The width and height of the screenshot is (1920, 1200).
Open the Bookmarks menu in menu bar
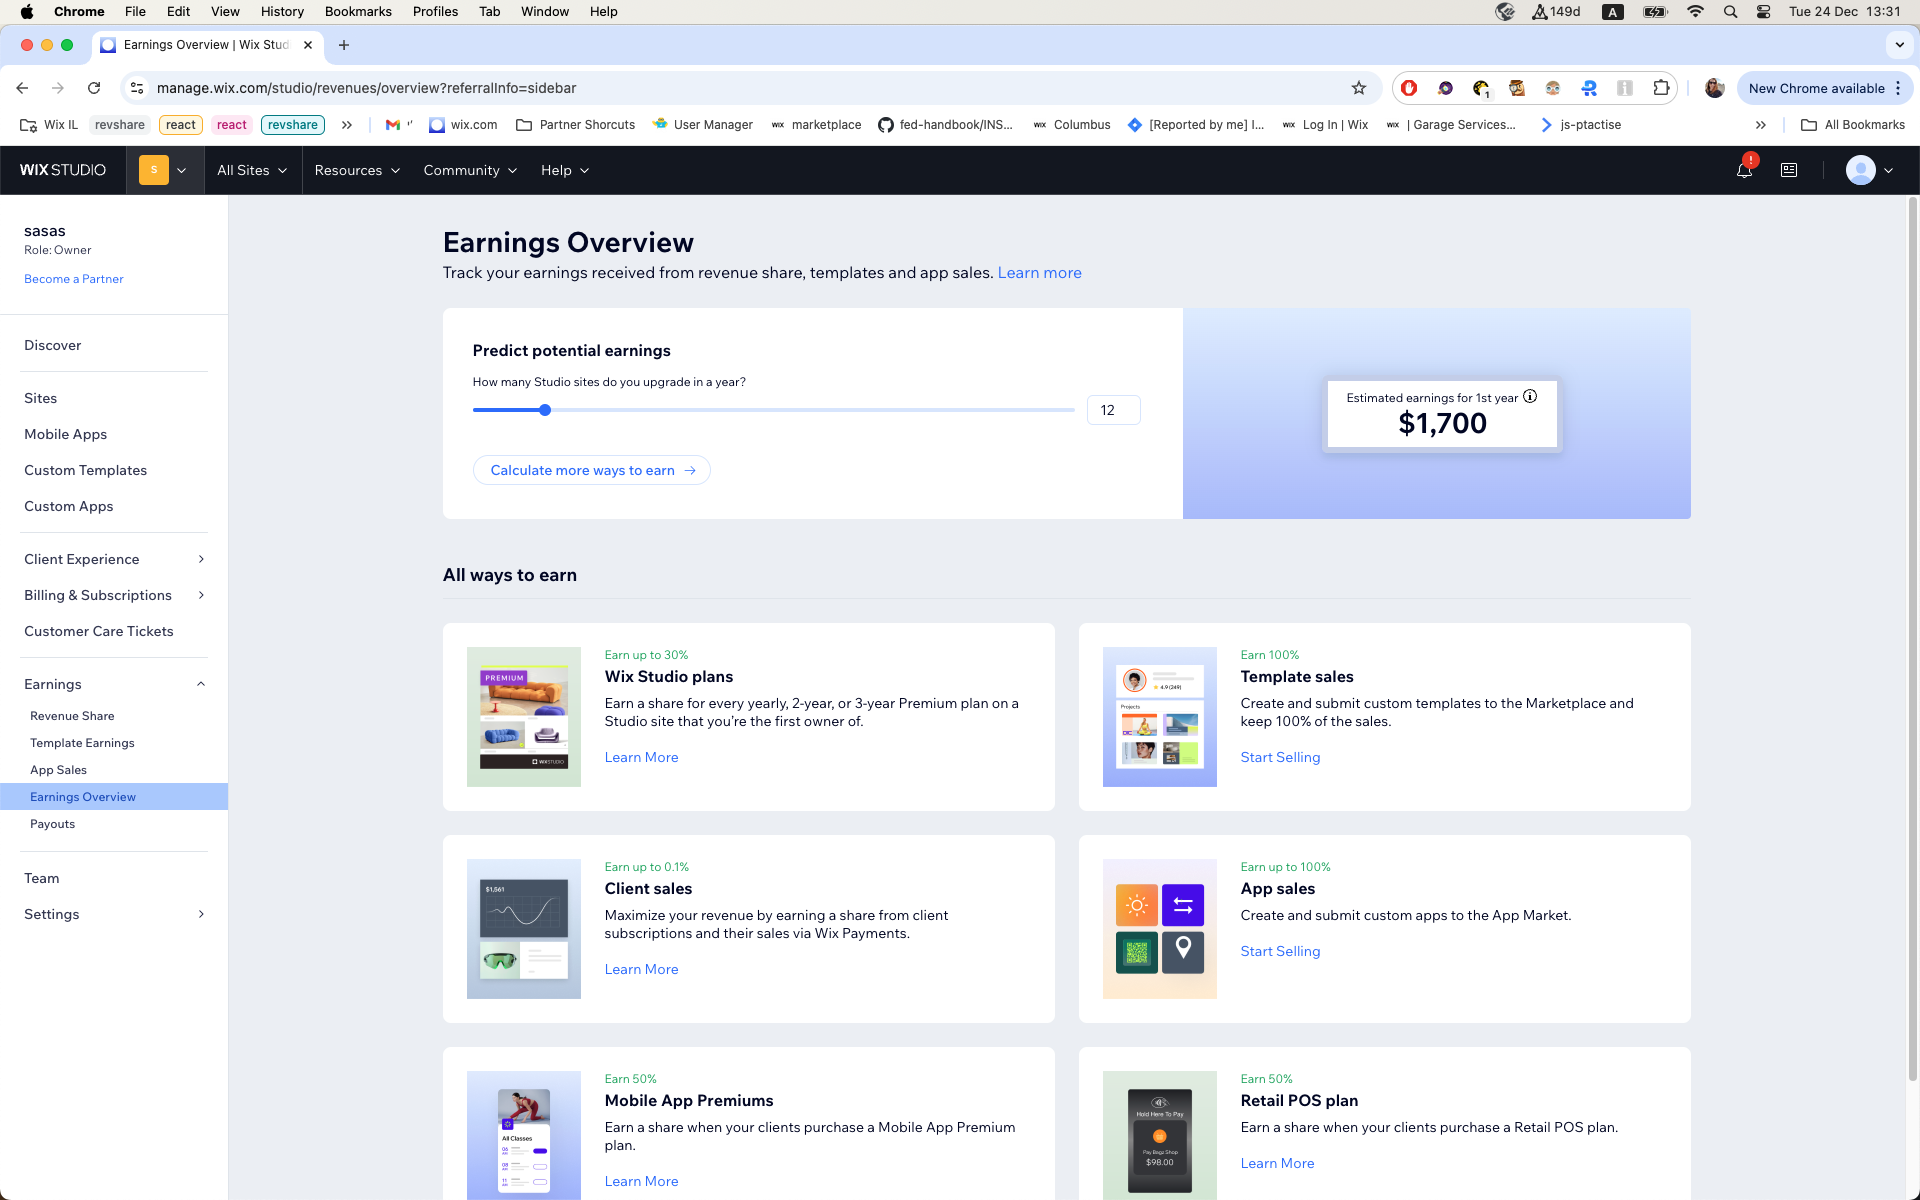coord(358,12)
